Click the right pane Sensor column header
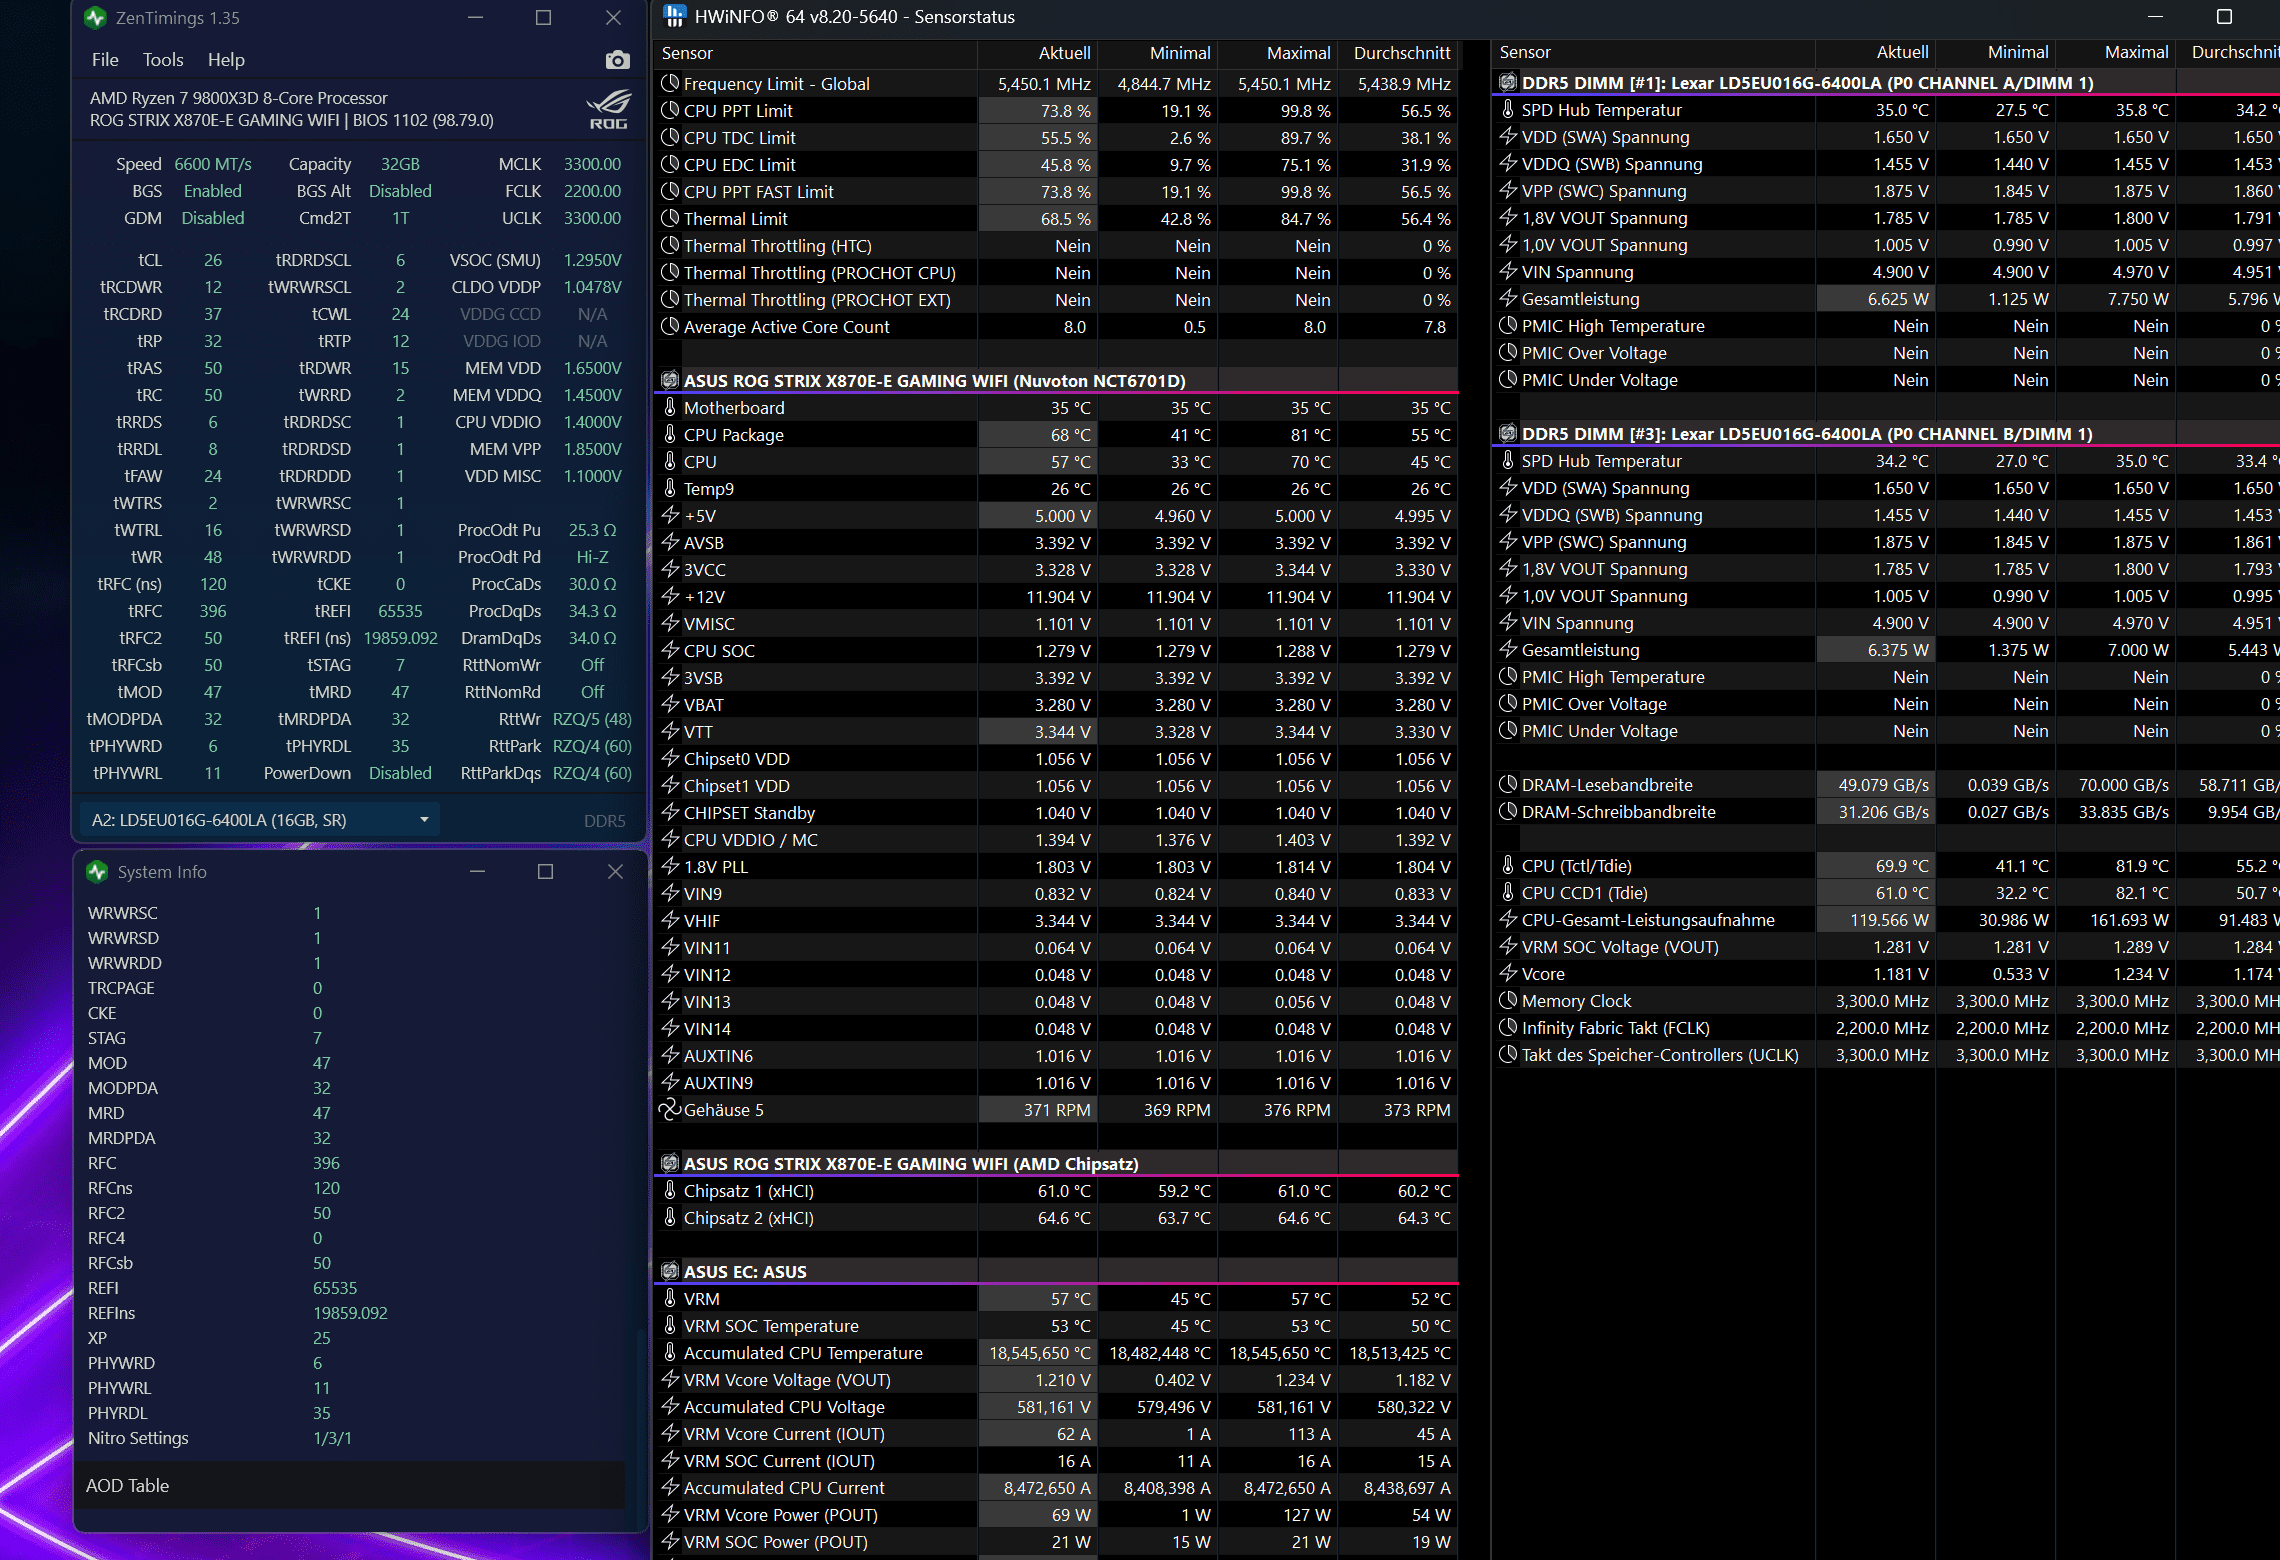 pyautogui.click(x=1654, y=52)
